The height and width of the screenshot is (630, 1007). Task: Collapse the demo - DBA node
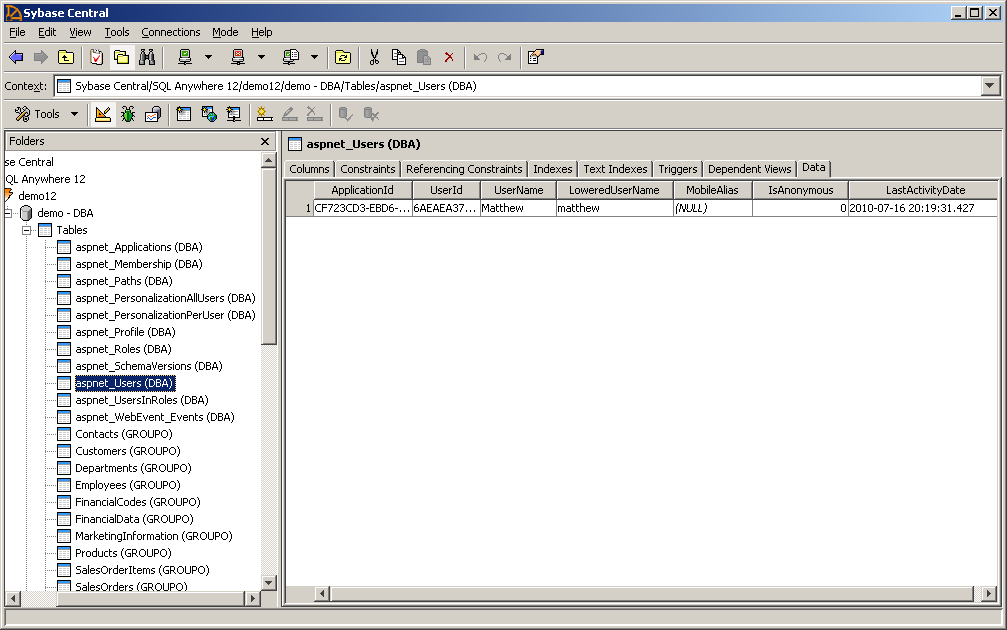pyautogui.click(x=8, y=213)
